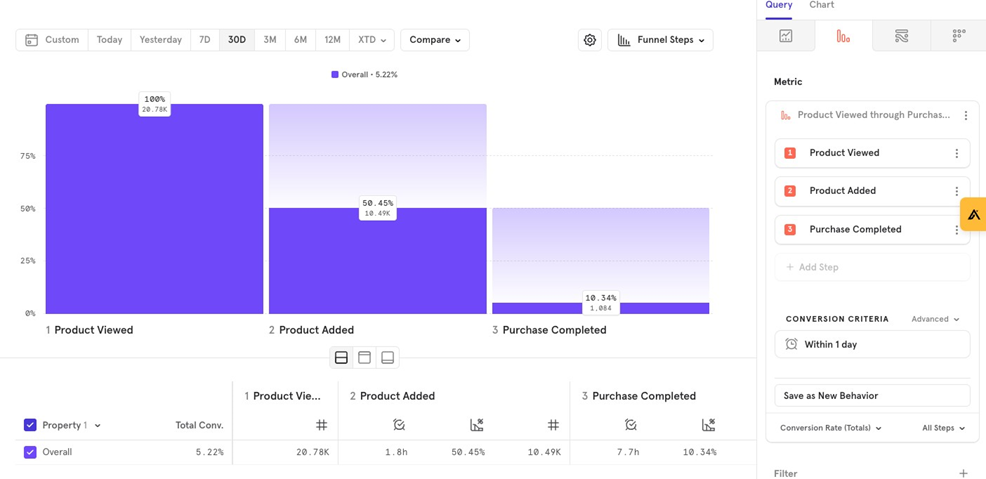Expand Conversion Rate (Totals) dropdown
The height and width of the screenshot is (479, 986).
[x=830, y=428]
